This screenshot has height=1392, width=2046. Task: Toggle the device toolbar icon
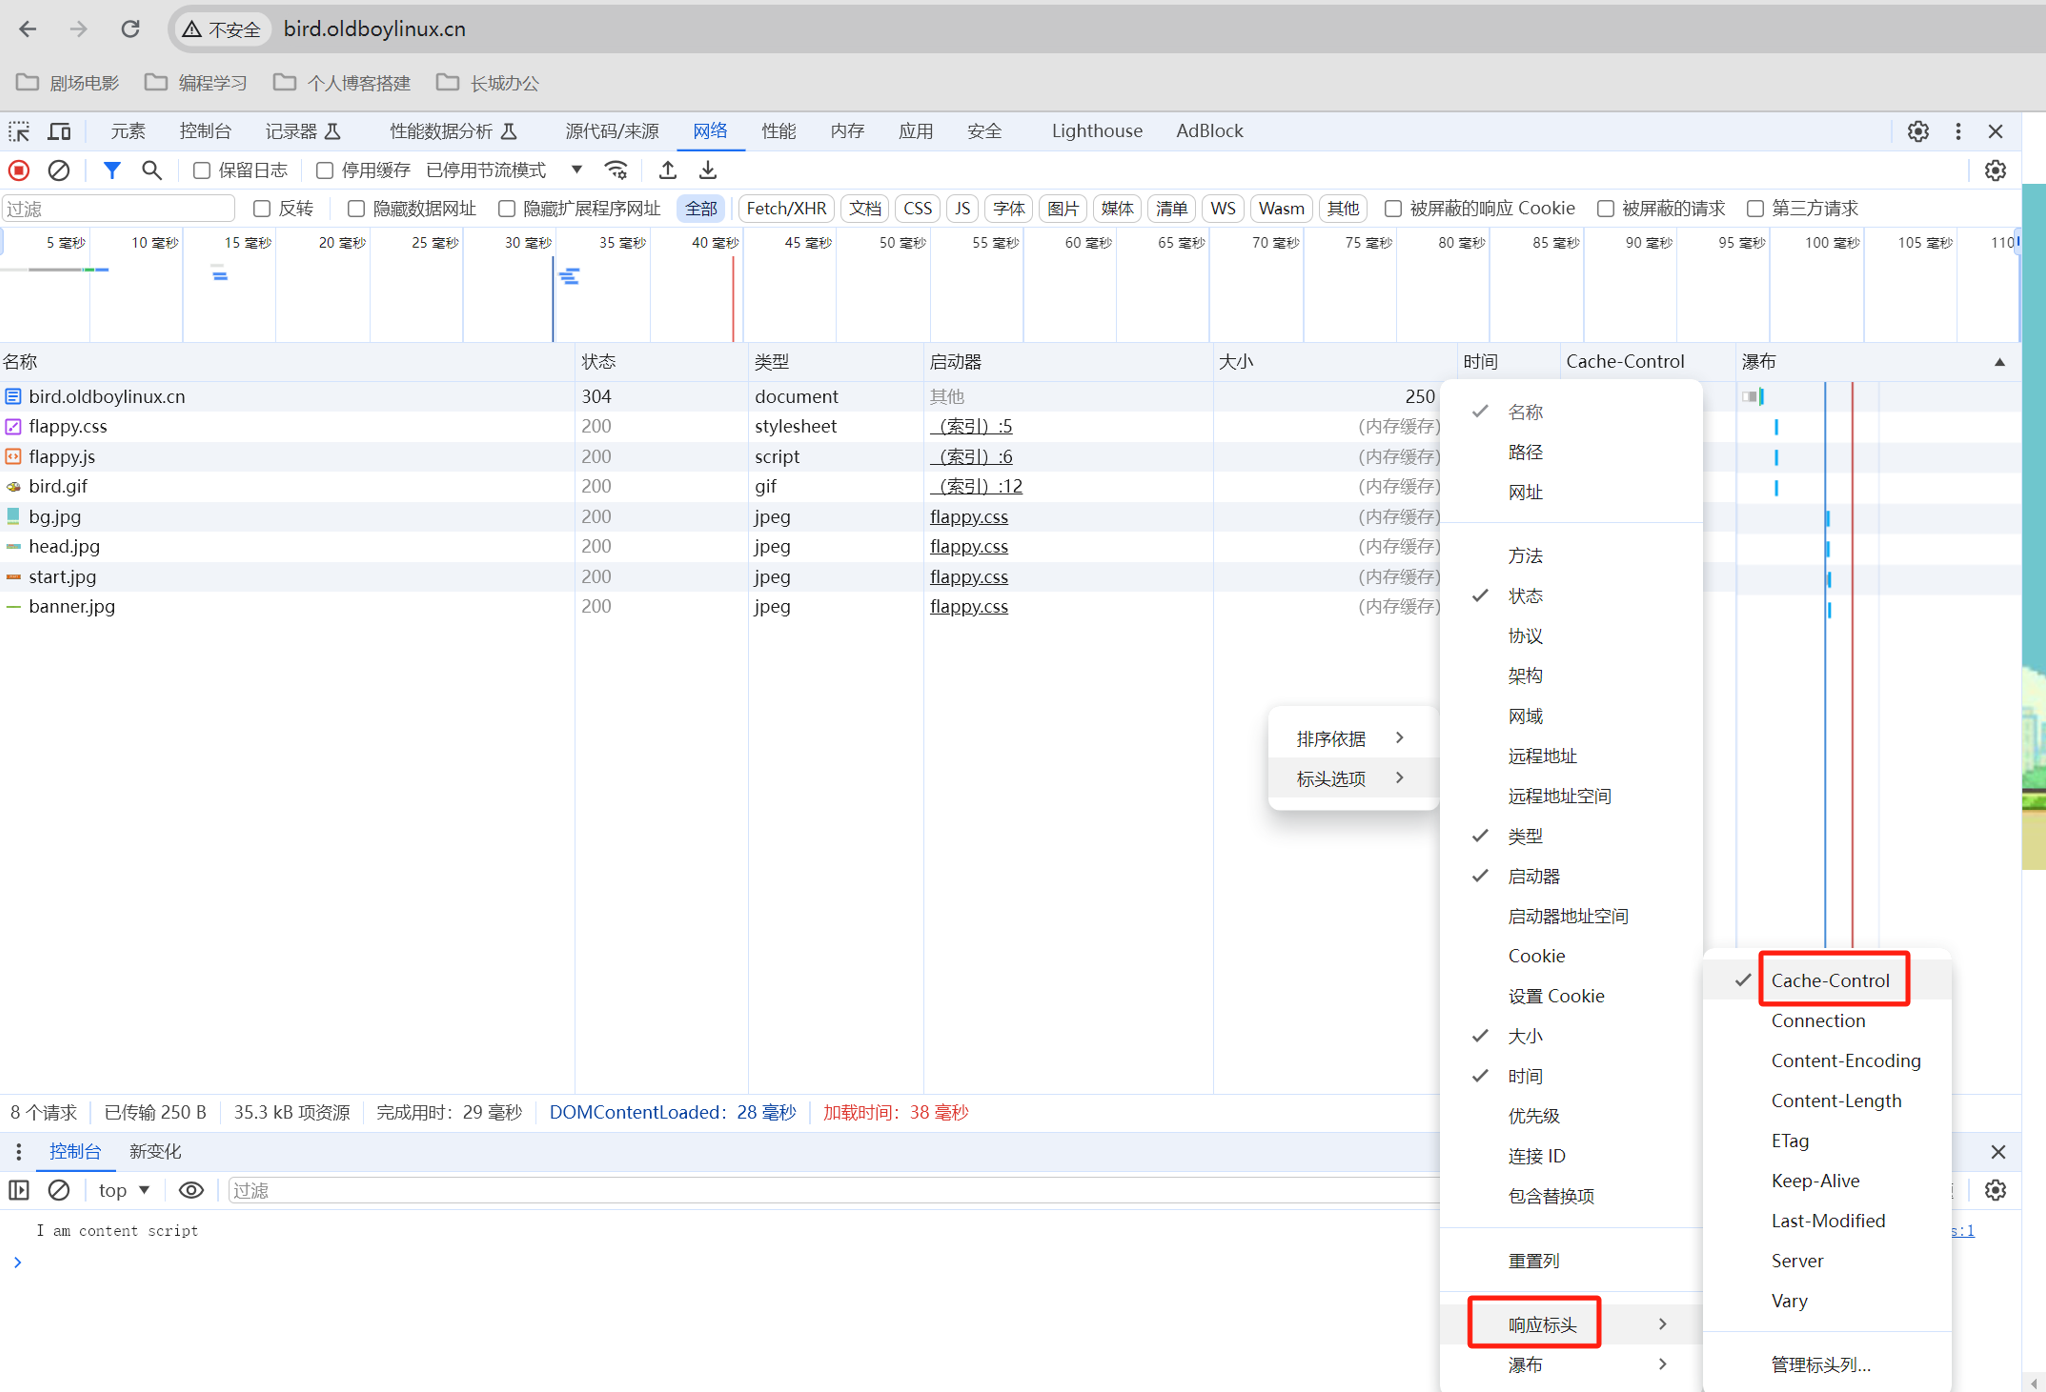(x=60, y=131)
